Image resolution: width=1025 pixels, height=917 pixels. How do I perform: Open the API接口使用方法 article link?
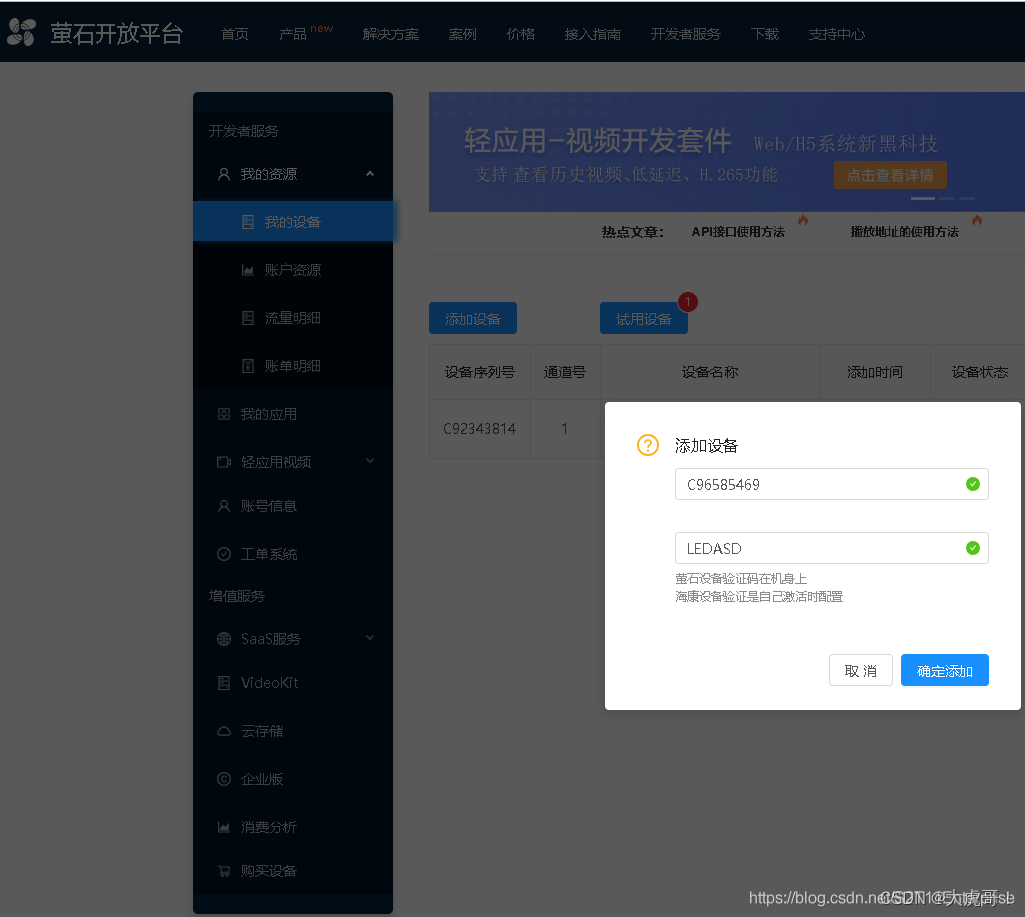(741, 229)
